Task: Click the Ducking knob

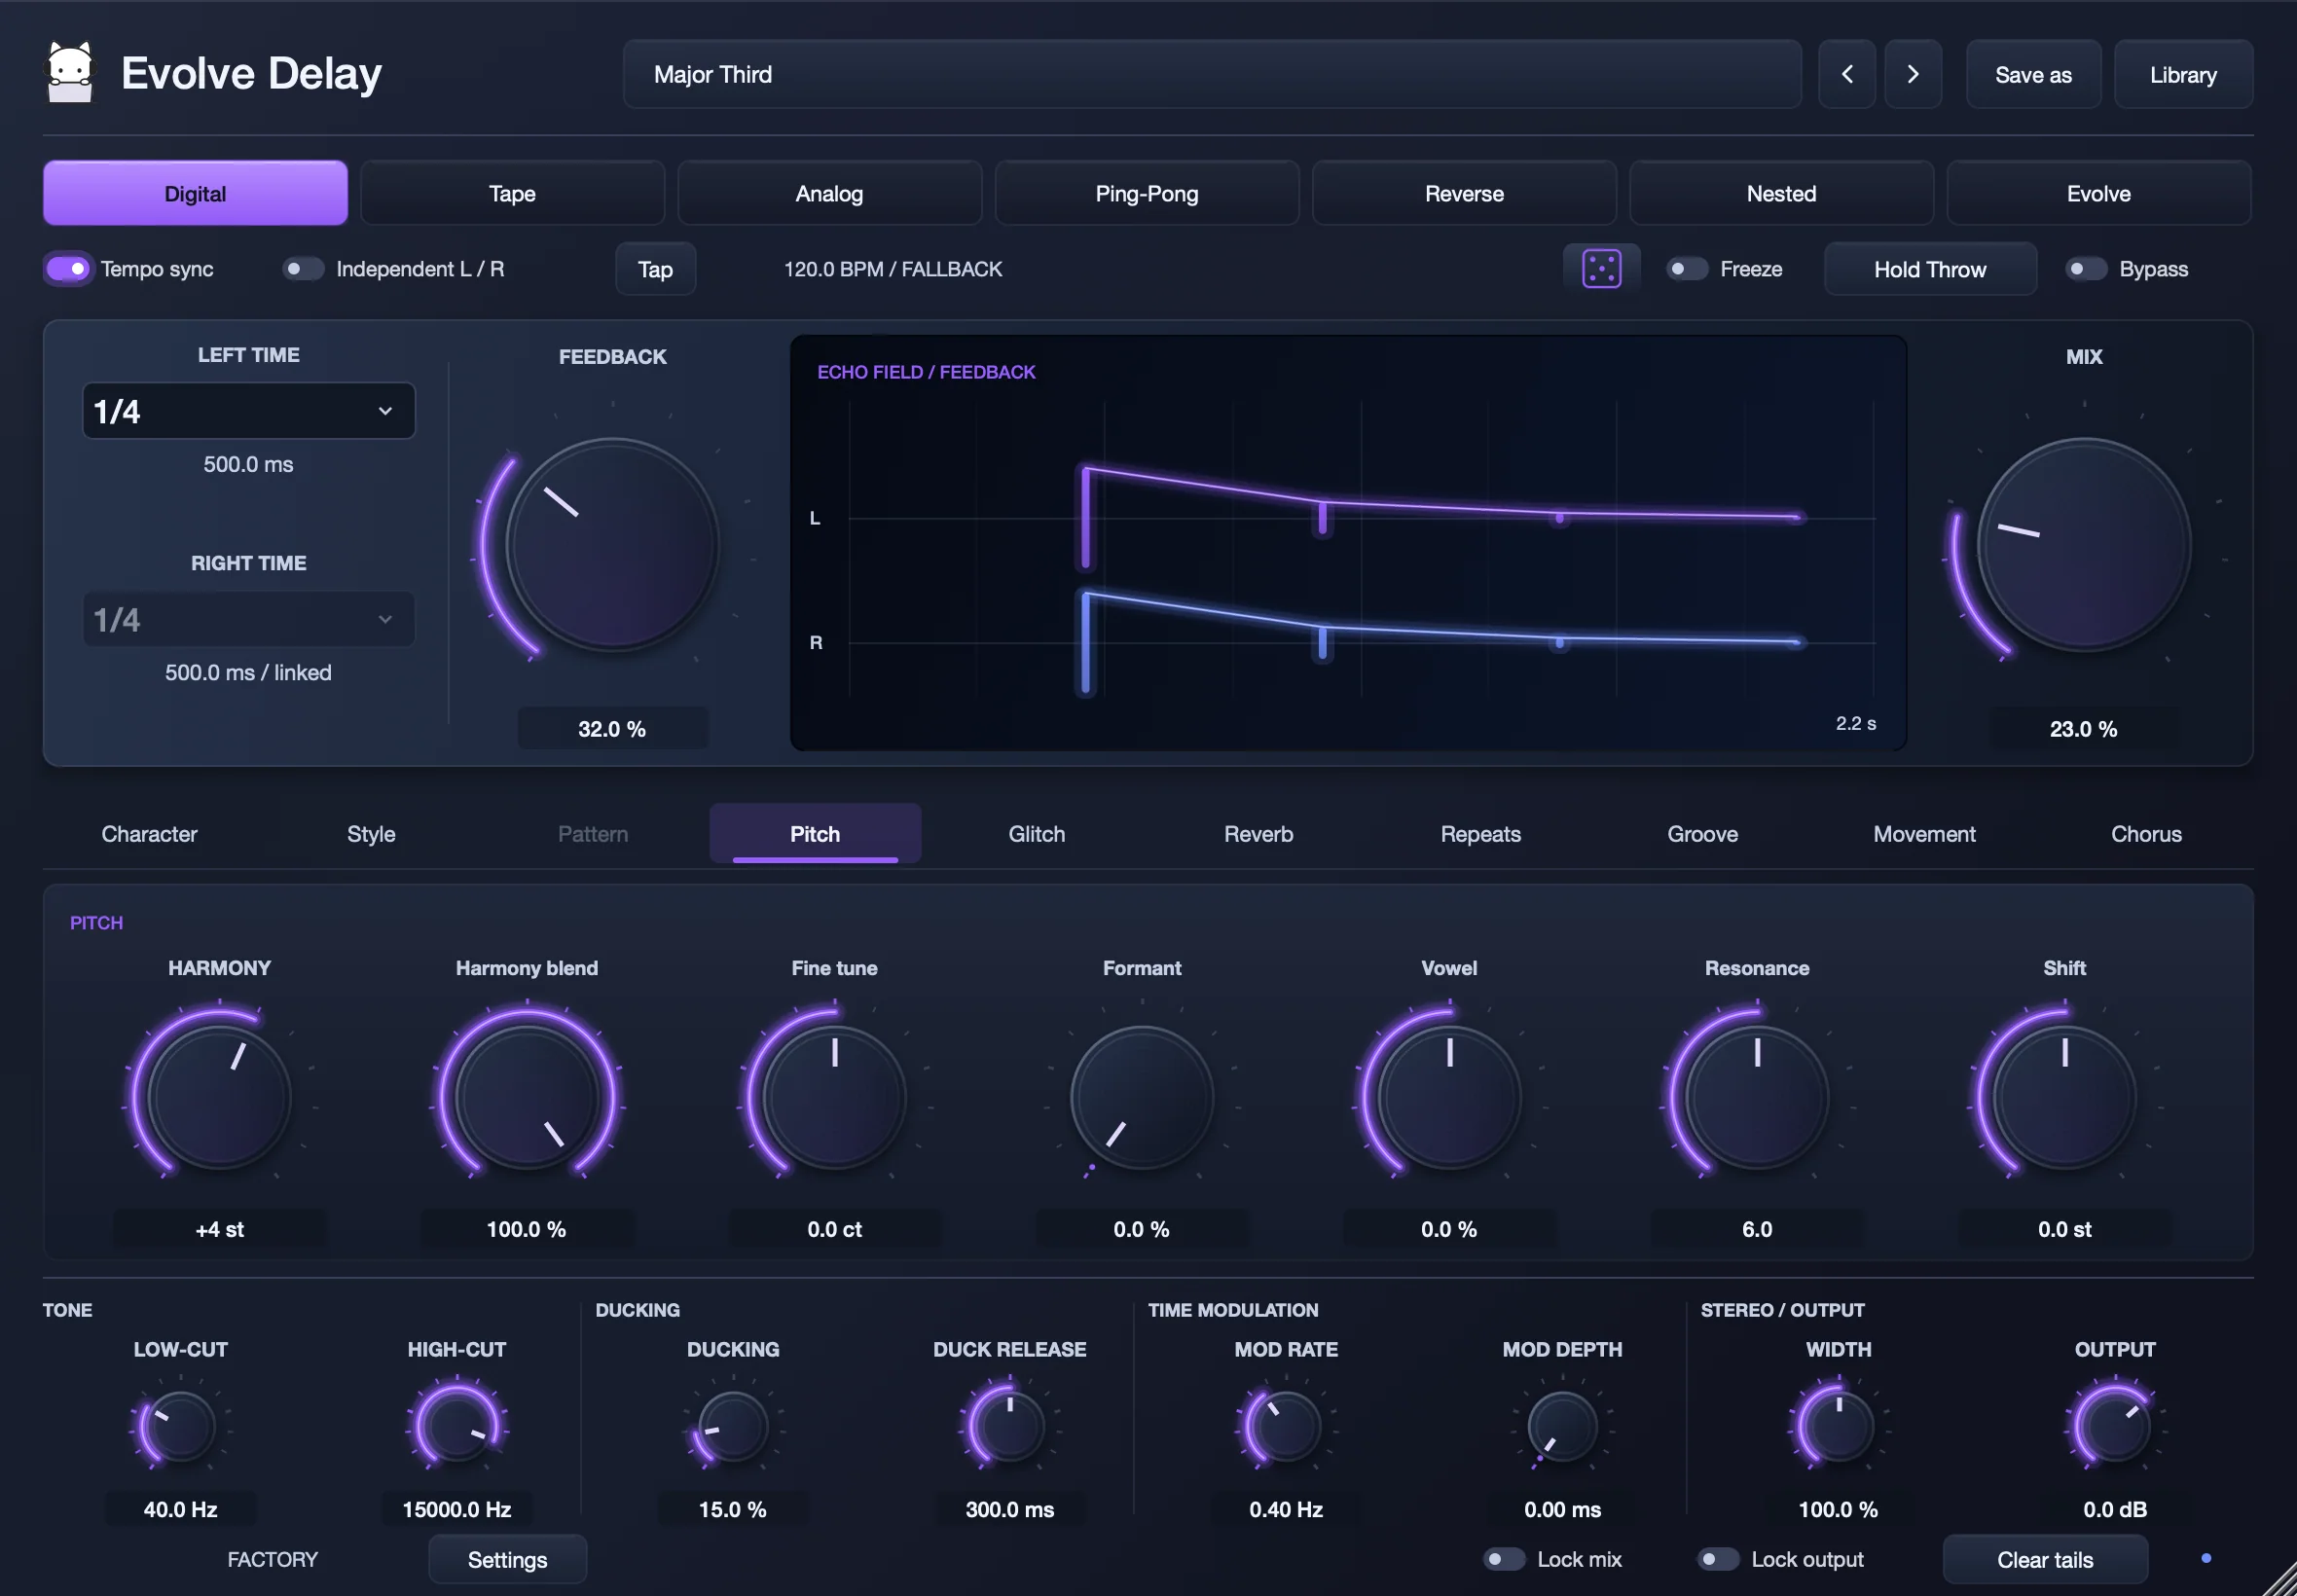Action: click(733, 1427)
